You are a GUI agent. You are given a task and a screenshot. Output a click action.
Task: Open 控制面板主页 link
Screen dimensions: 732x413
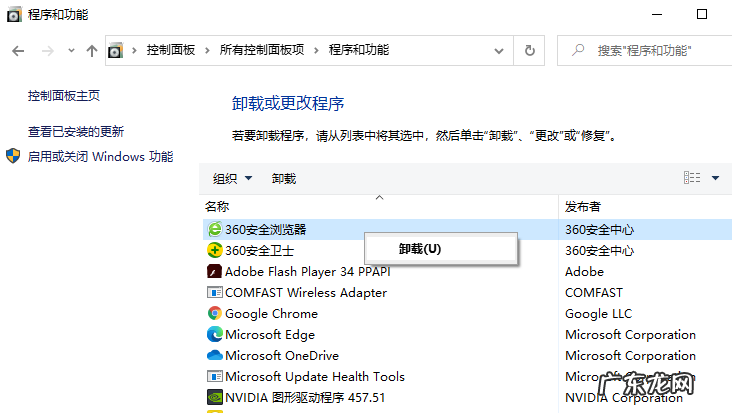tap(64, 96)
